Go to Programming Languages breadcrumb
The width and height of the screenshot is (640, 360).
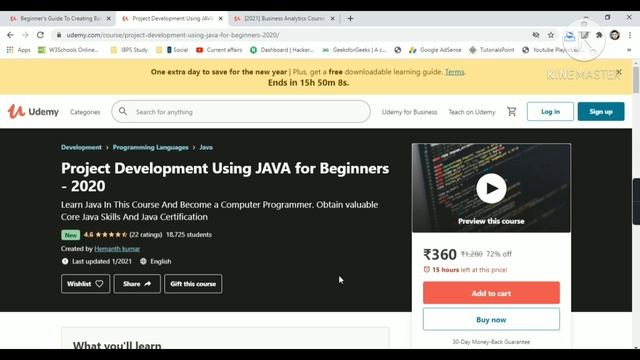[151, 147]
